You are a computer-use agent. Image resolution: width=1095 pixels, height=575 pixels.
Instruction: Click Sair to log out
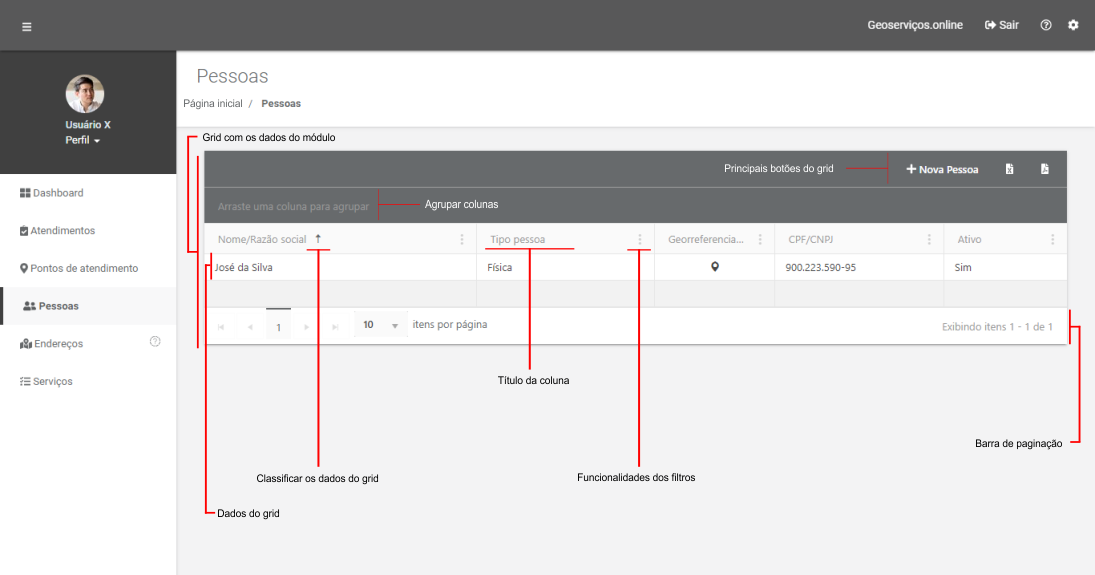point(1002,25)
